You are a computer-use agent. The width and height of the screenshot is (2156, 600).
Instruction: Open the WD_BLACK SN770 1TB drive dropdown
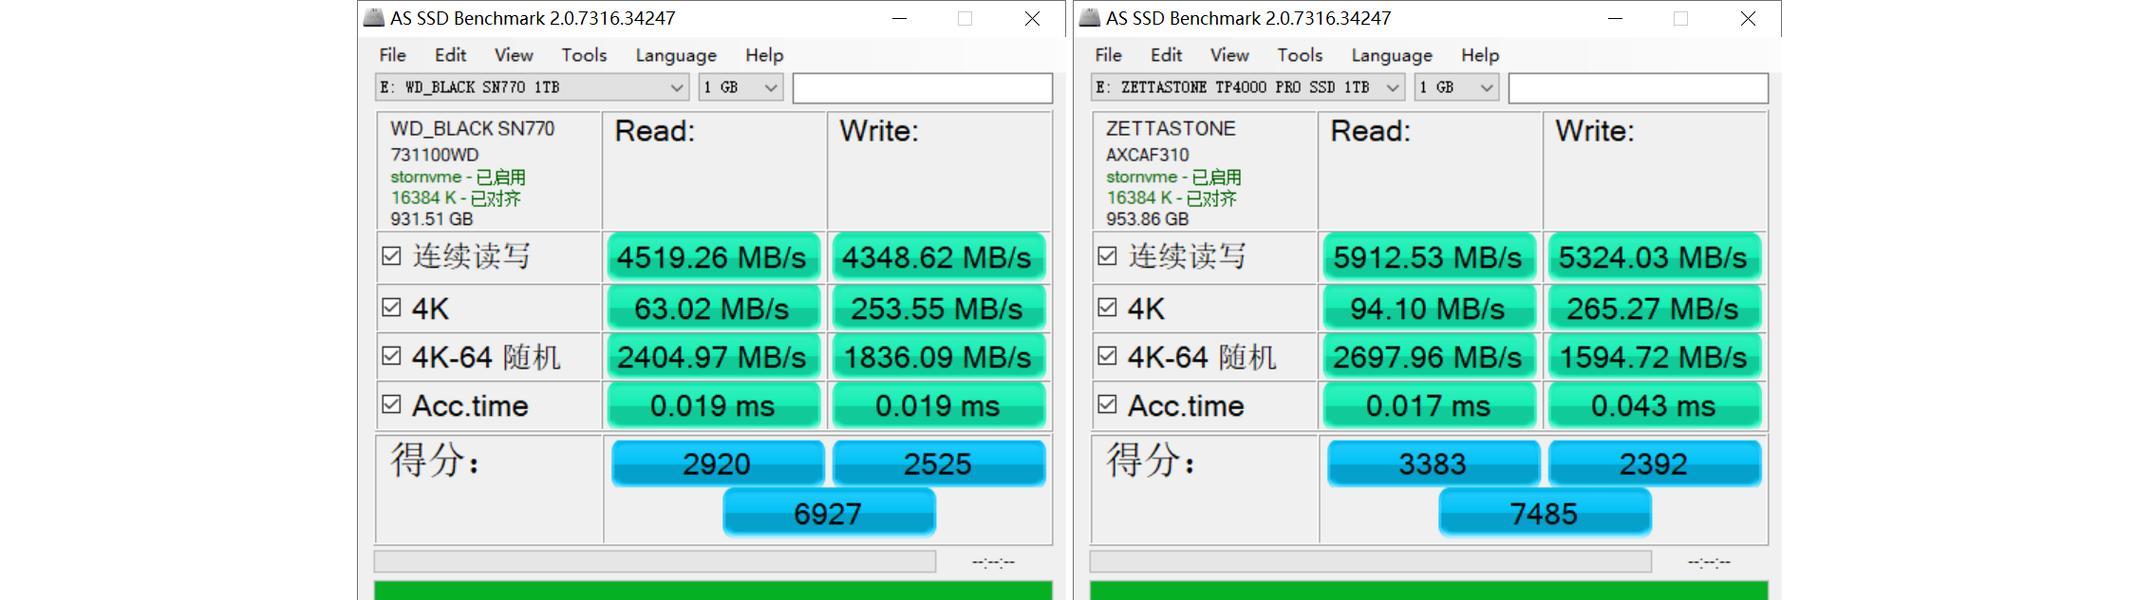[x=532, y=88]
